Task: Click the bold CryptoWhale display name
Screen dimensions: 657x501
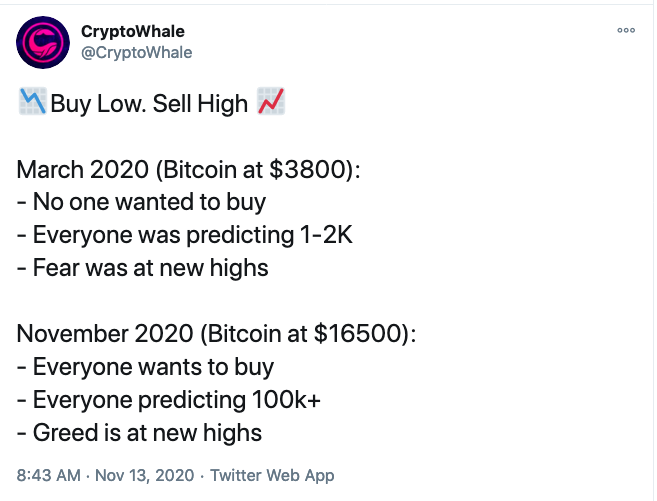Action: (x=133, y=31)
